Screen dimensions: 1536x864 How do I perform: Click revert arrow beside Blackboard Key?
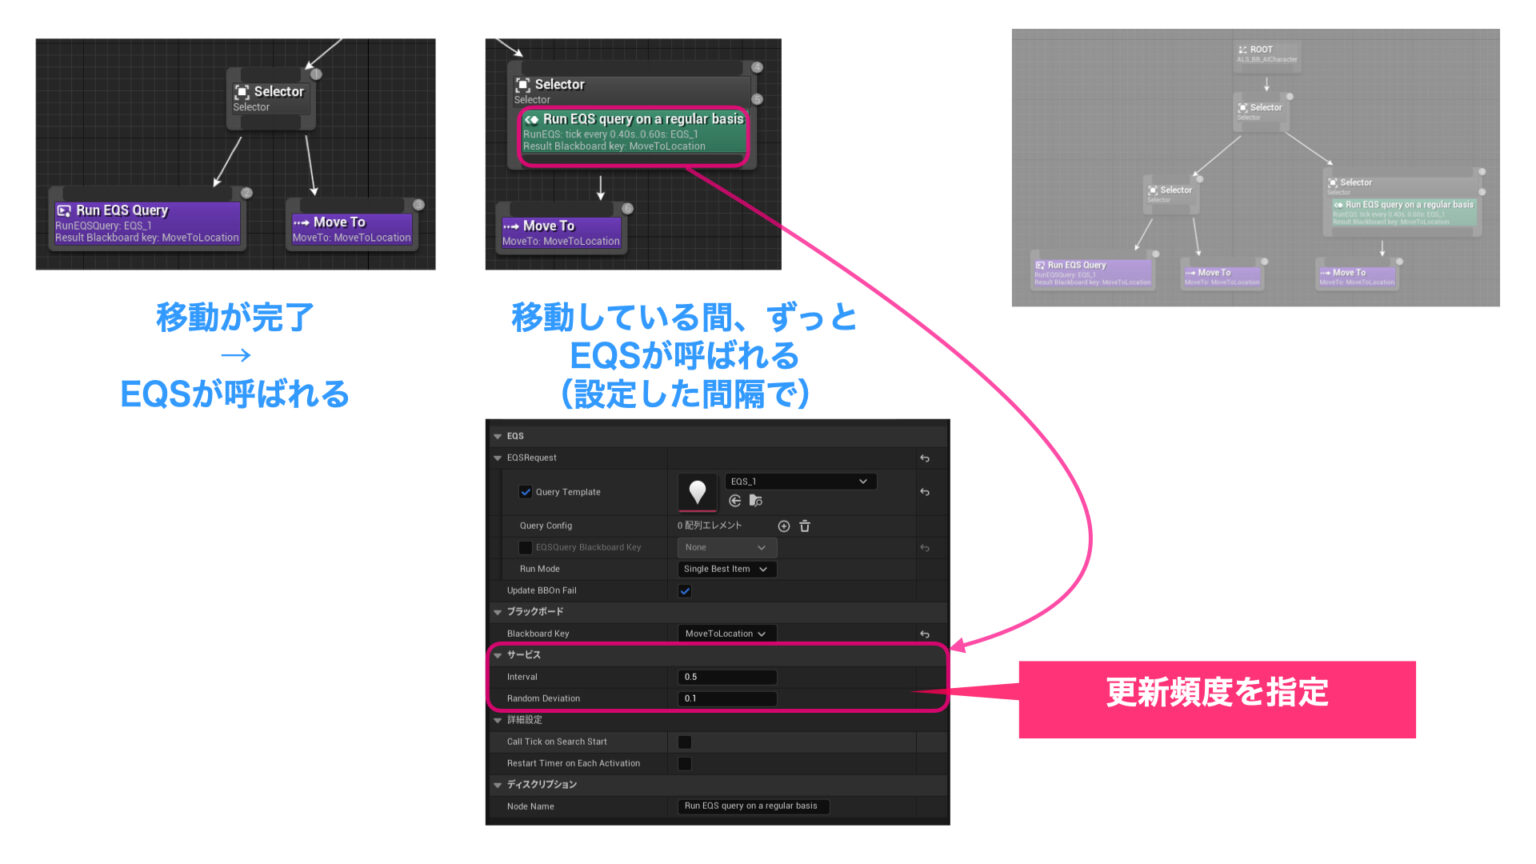(925, 633)
